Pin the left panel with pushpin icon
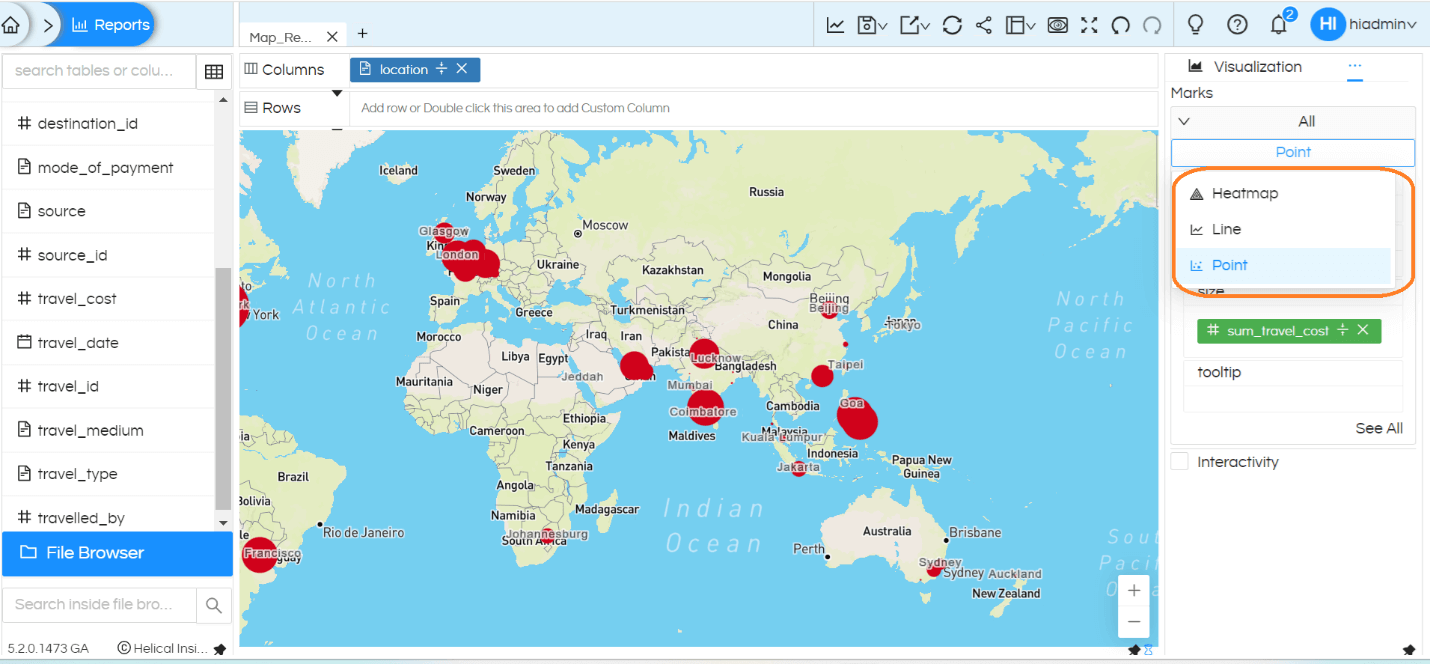Viewport: 1430px width, 664px height. [220, 649]
